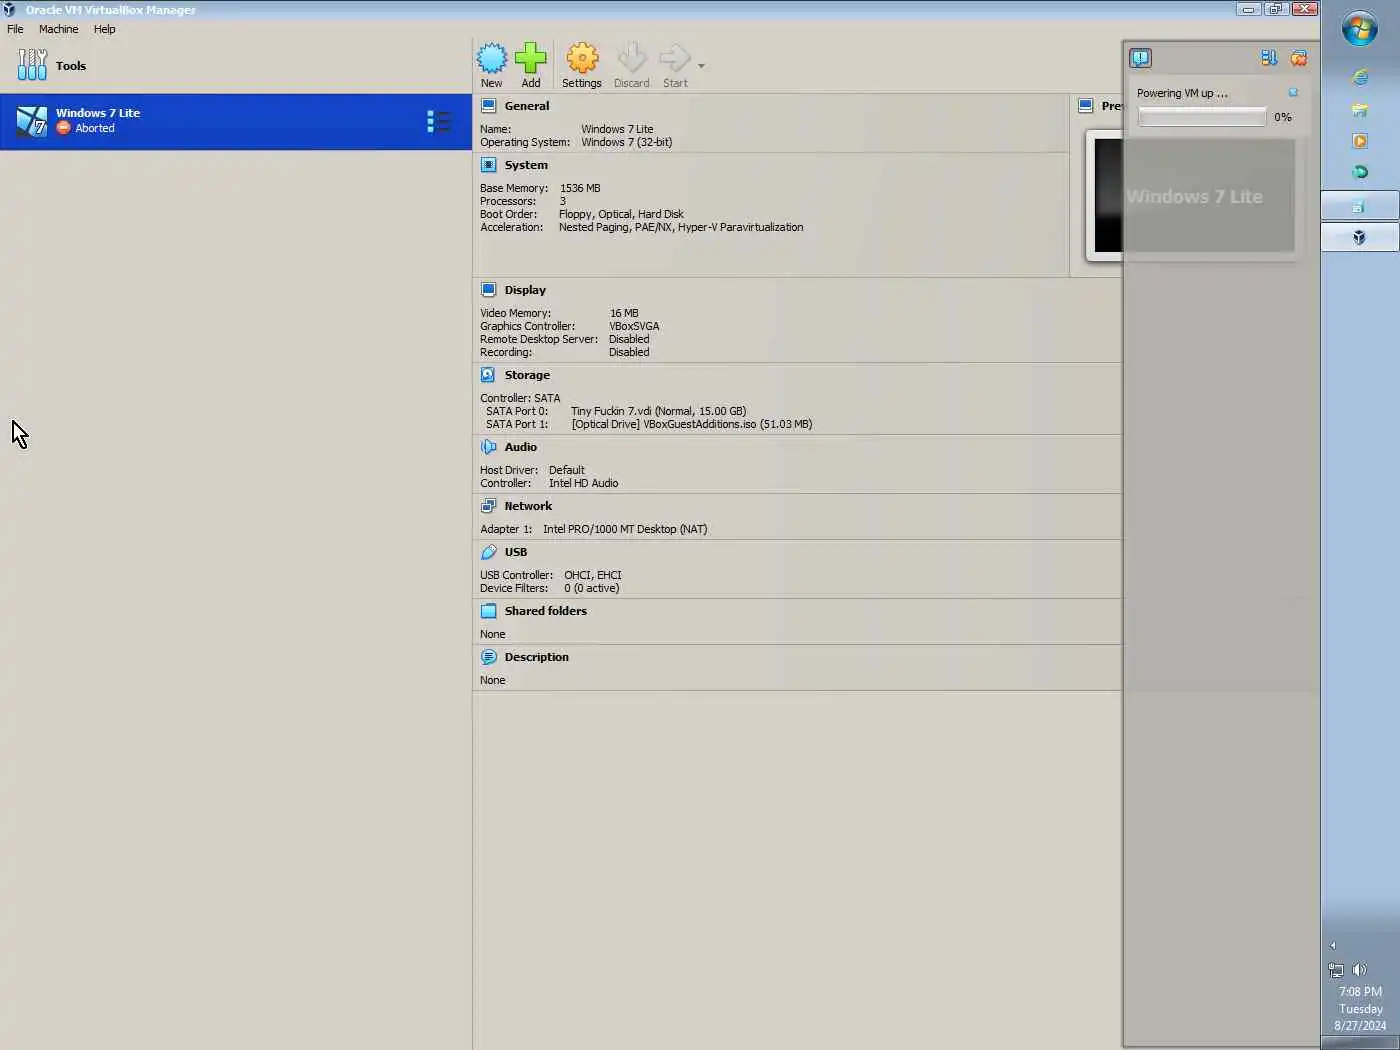
Task: Click the Discard saved state icon
Action: [632, 58]
